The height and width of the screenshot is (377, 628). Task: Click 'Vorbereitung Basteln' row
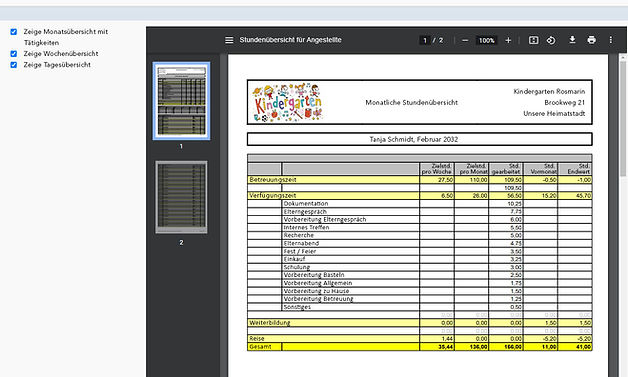pos(420,275)
